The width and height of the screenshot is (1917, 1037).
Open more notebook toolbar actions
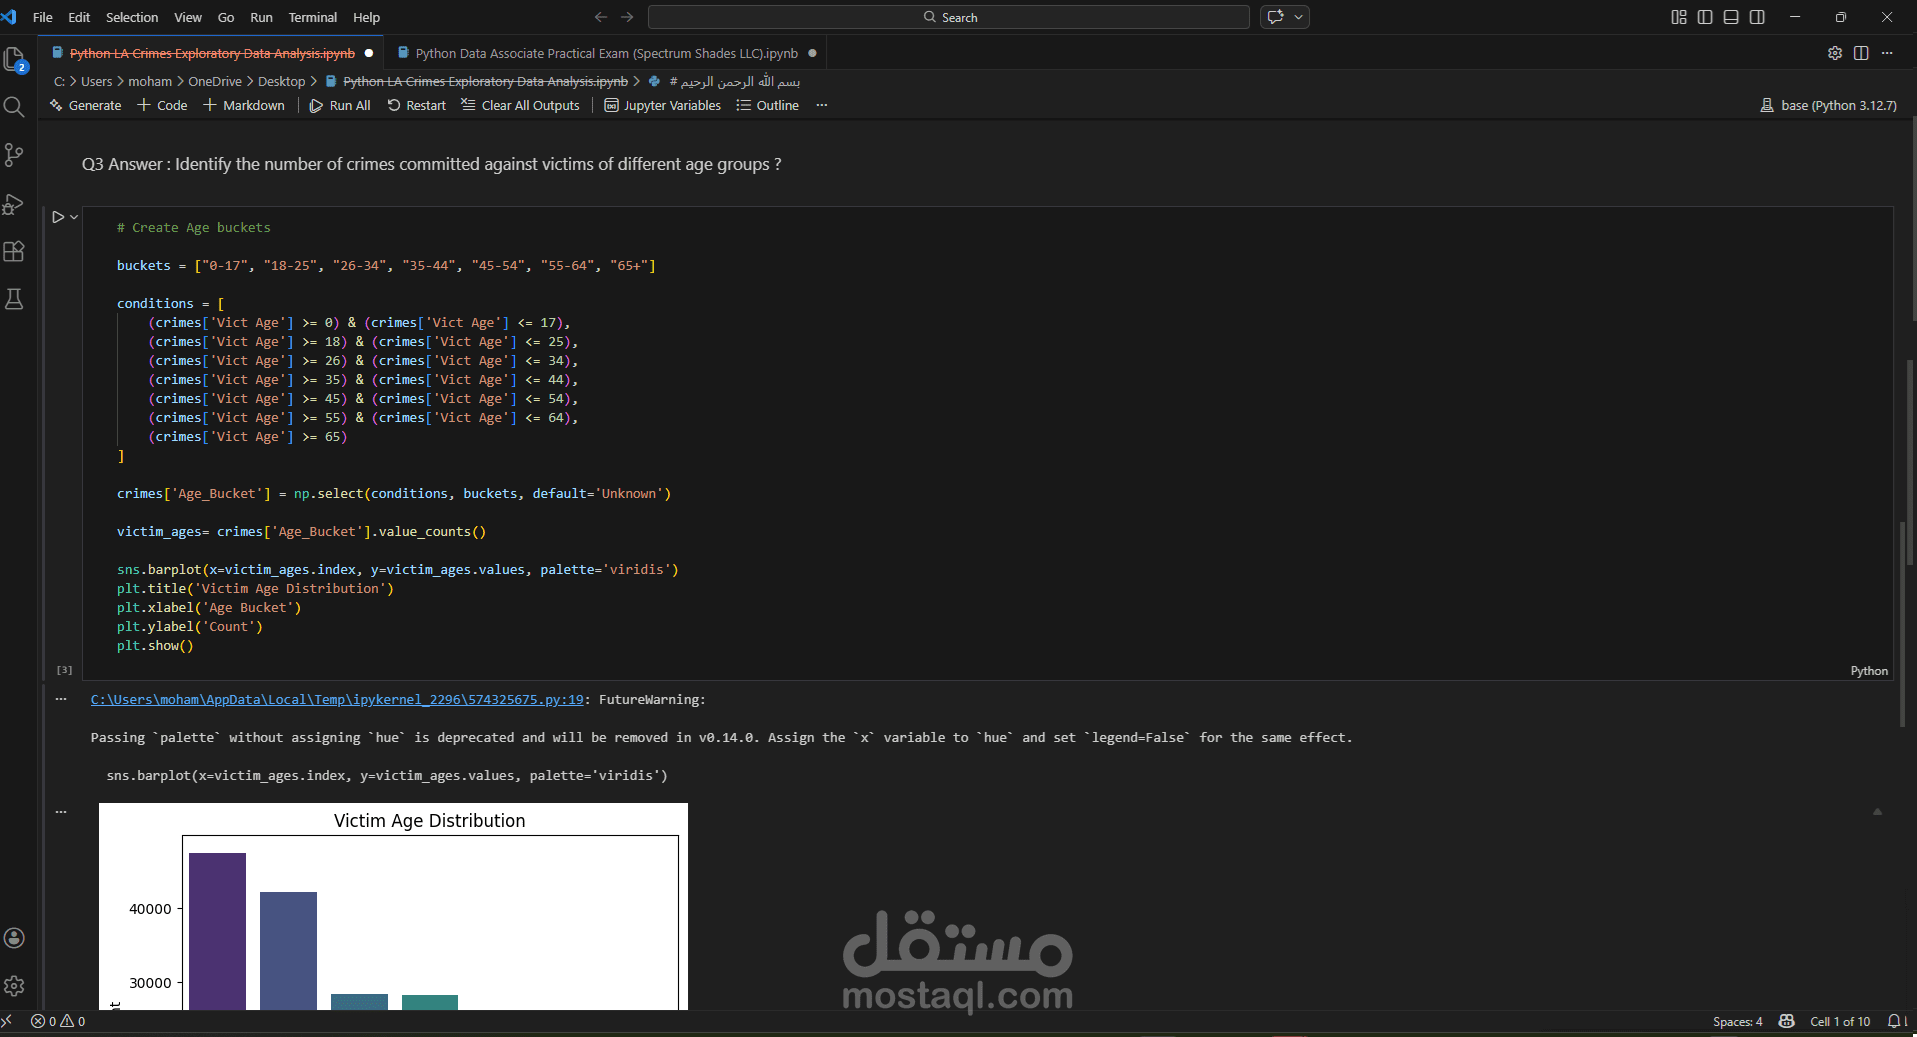(x=822, y=105)
